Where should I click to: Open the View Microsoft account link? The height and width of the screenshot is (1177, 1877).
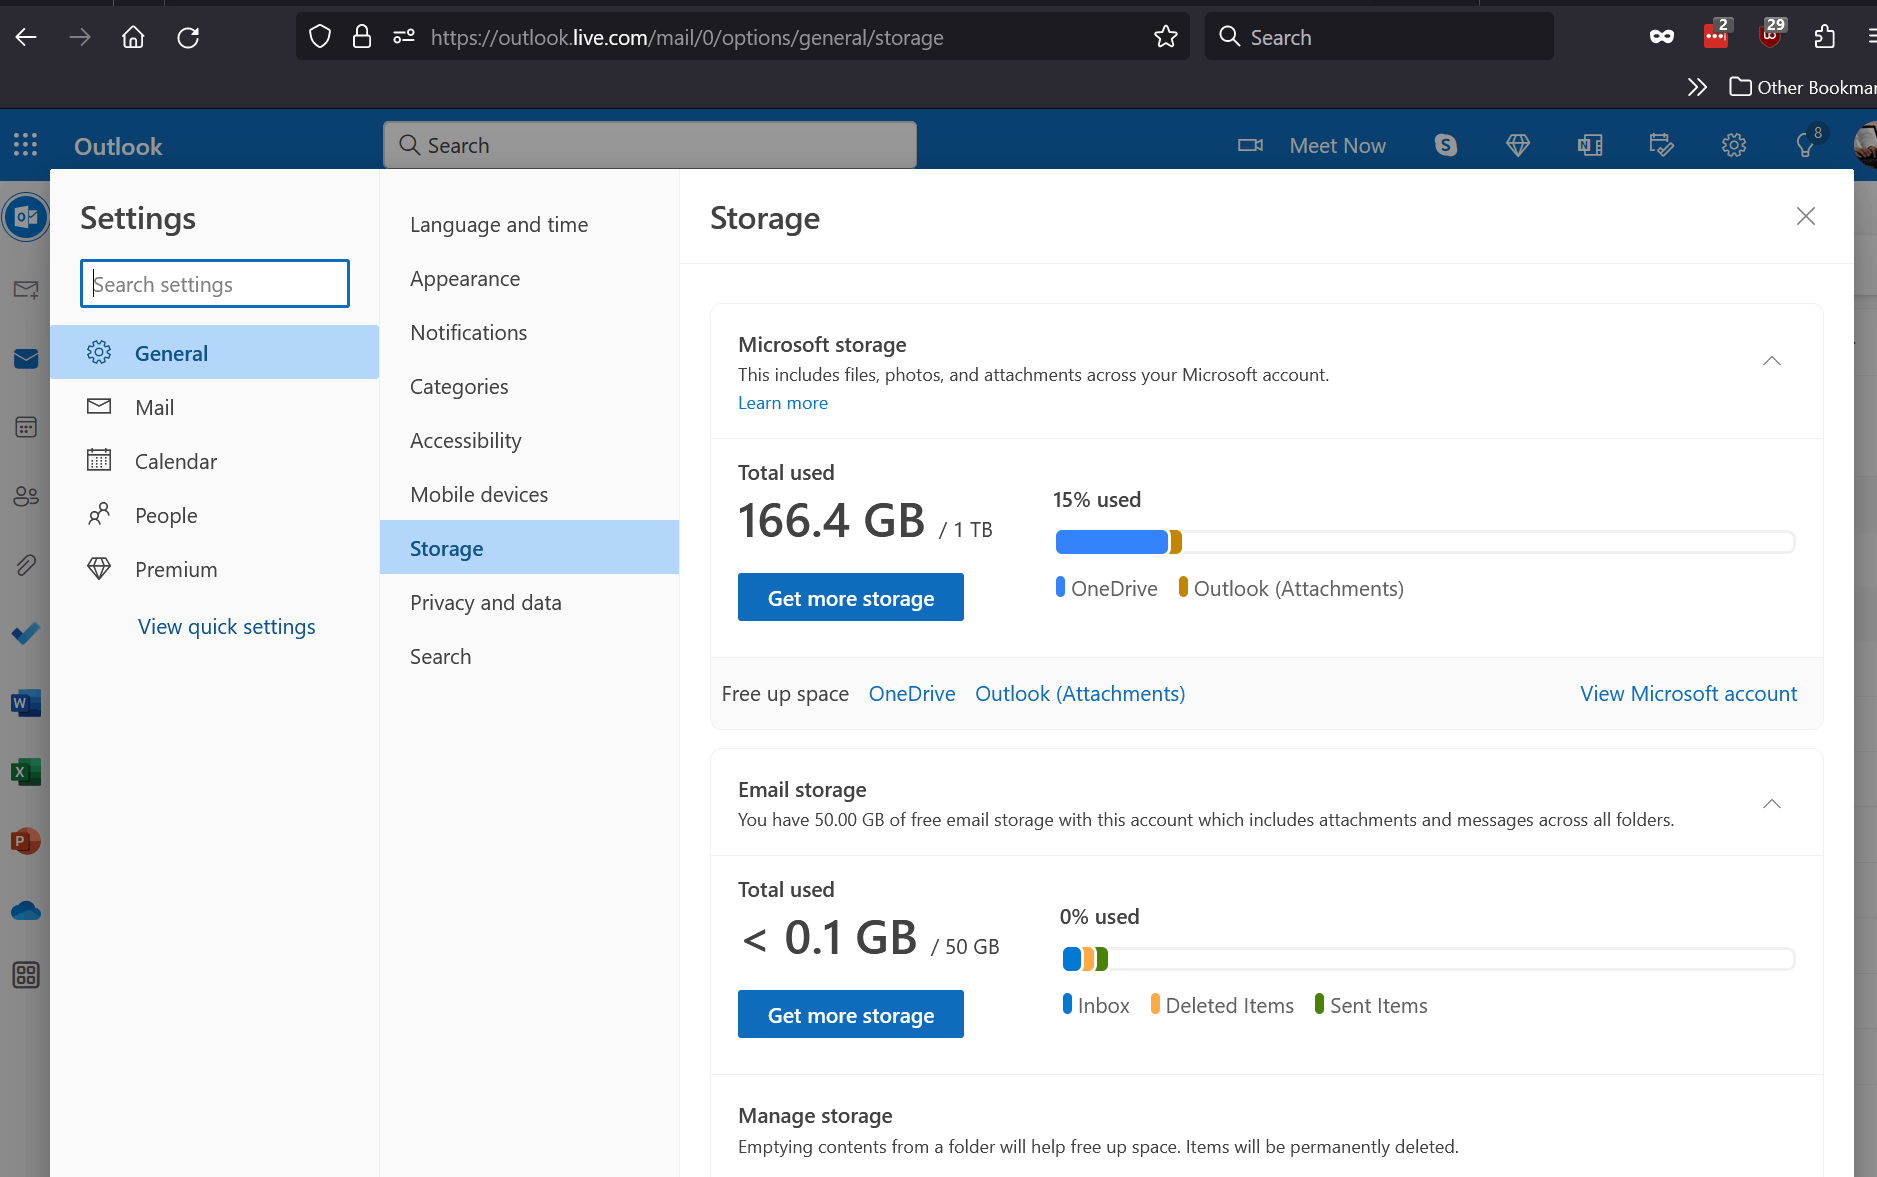pos(1688,694)
